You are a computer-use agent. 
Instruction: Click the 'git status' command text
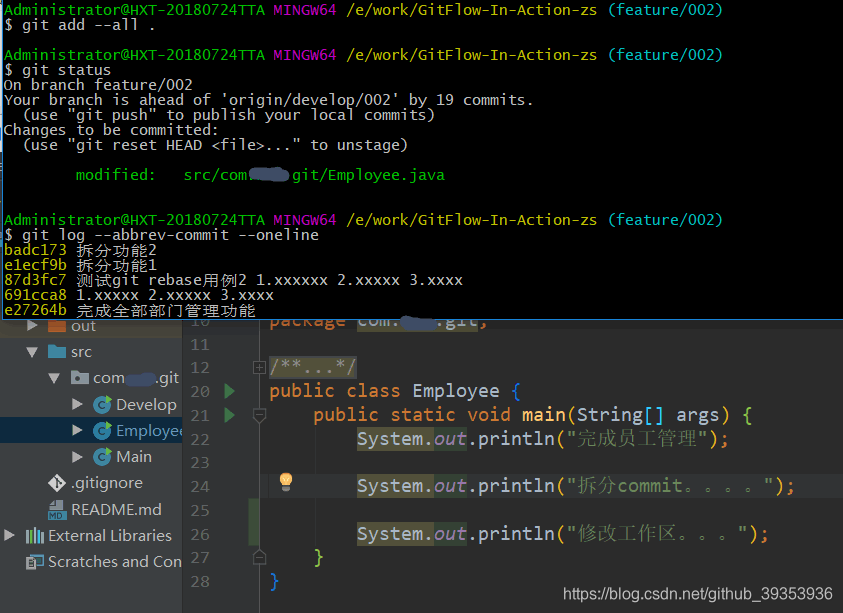[66, 70]
